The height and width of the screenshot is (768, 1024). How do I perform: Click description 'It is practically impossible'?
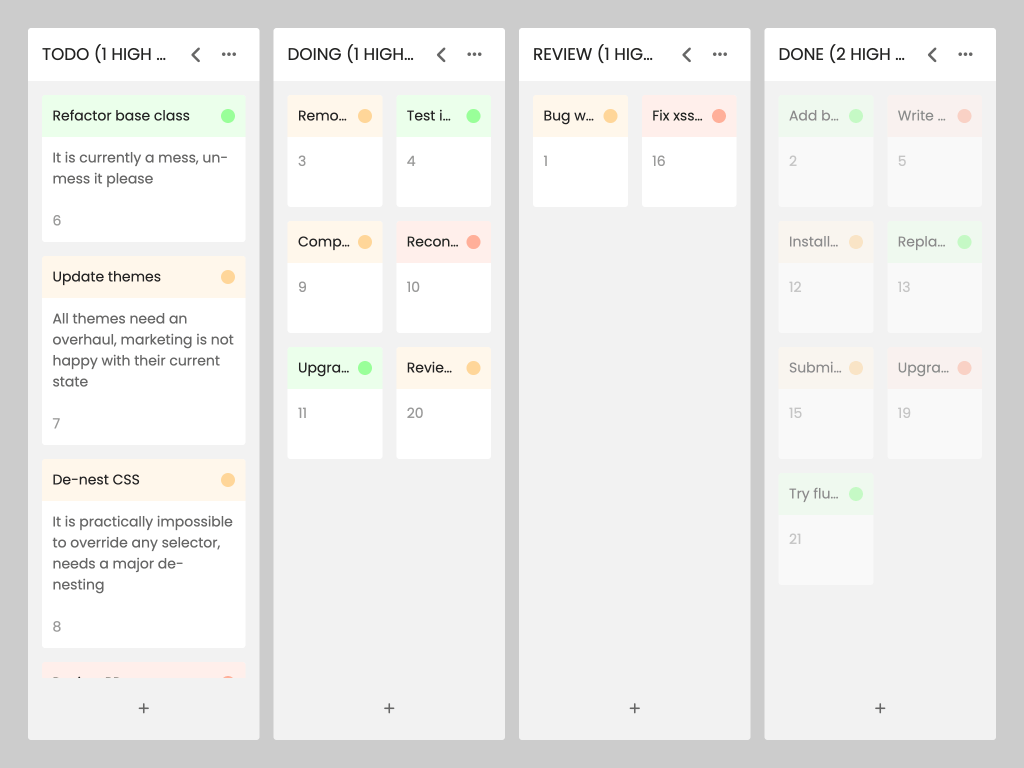coord(142,553)
